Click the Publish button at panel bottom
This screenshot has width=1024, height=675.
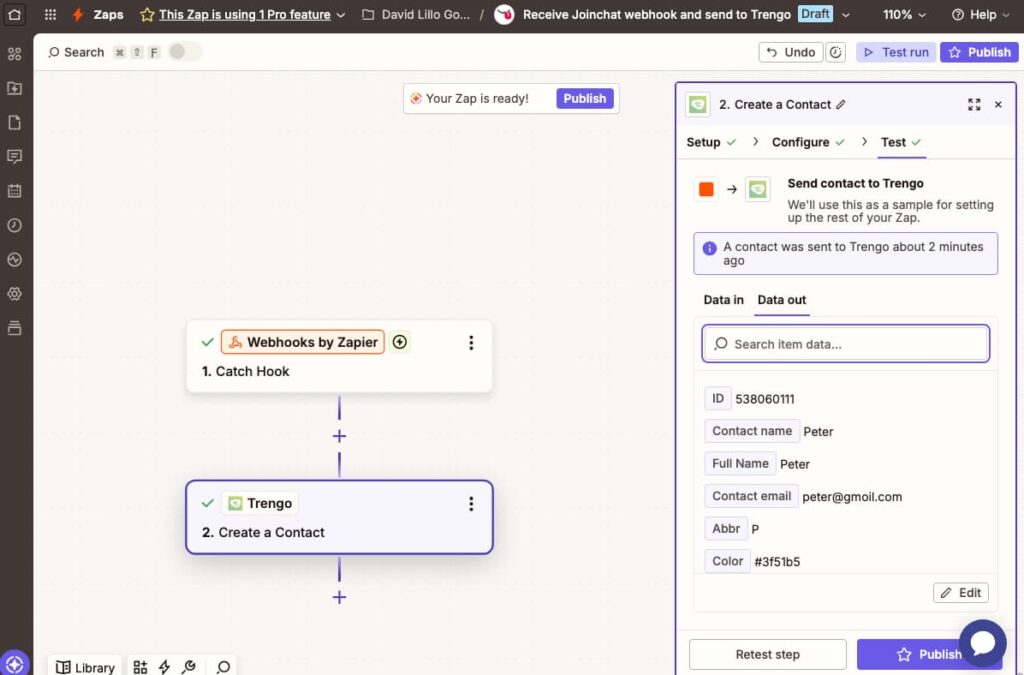929,654
